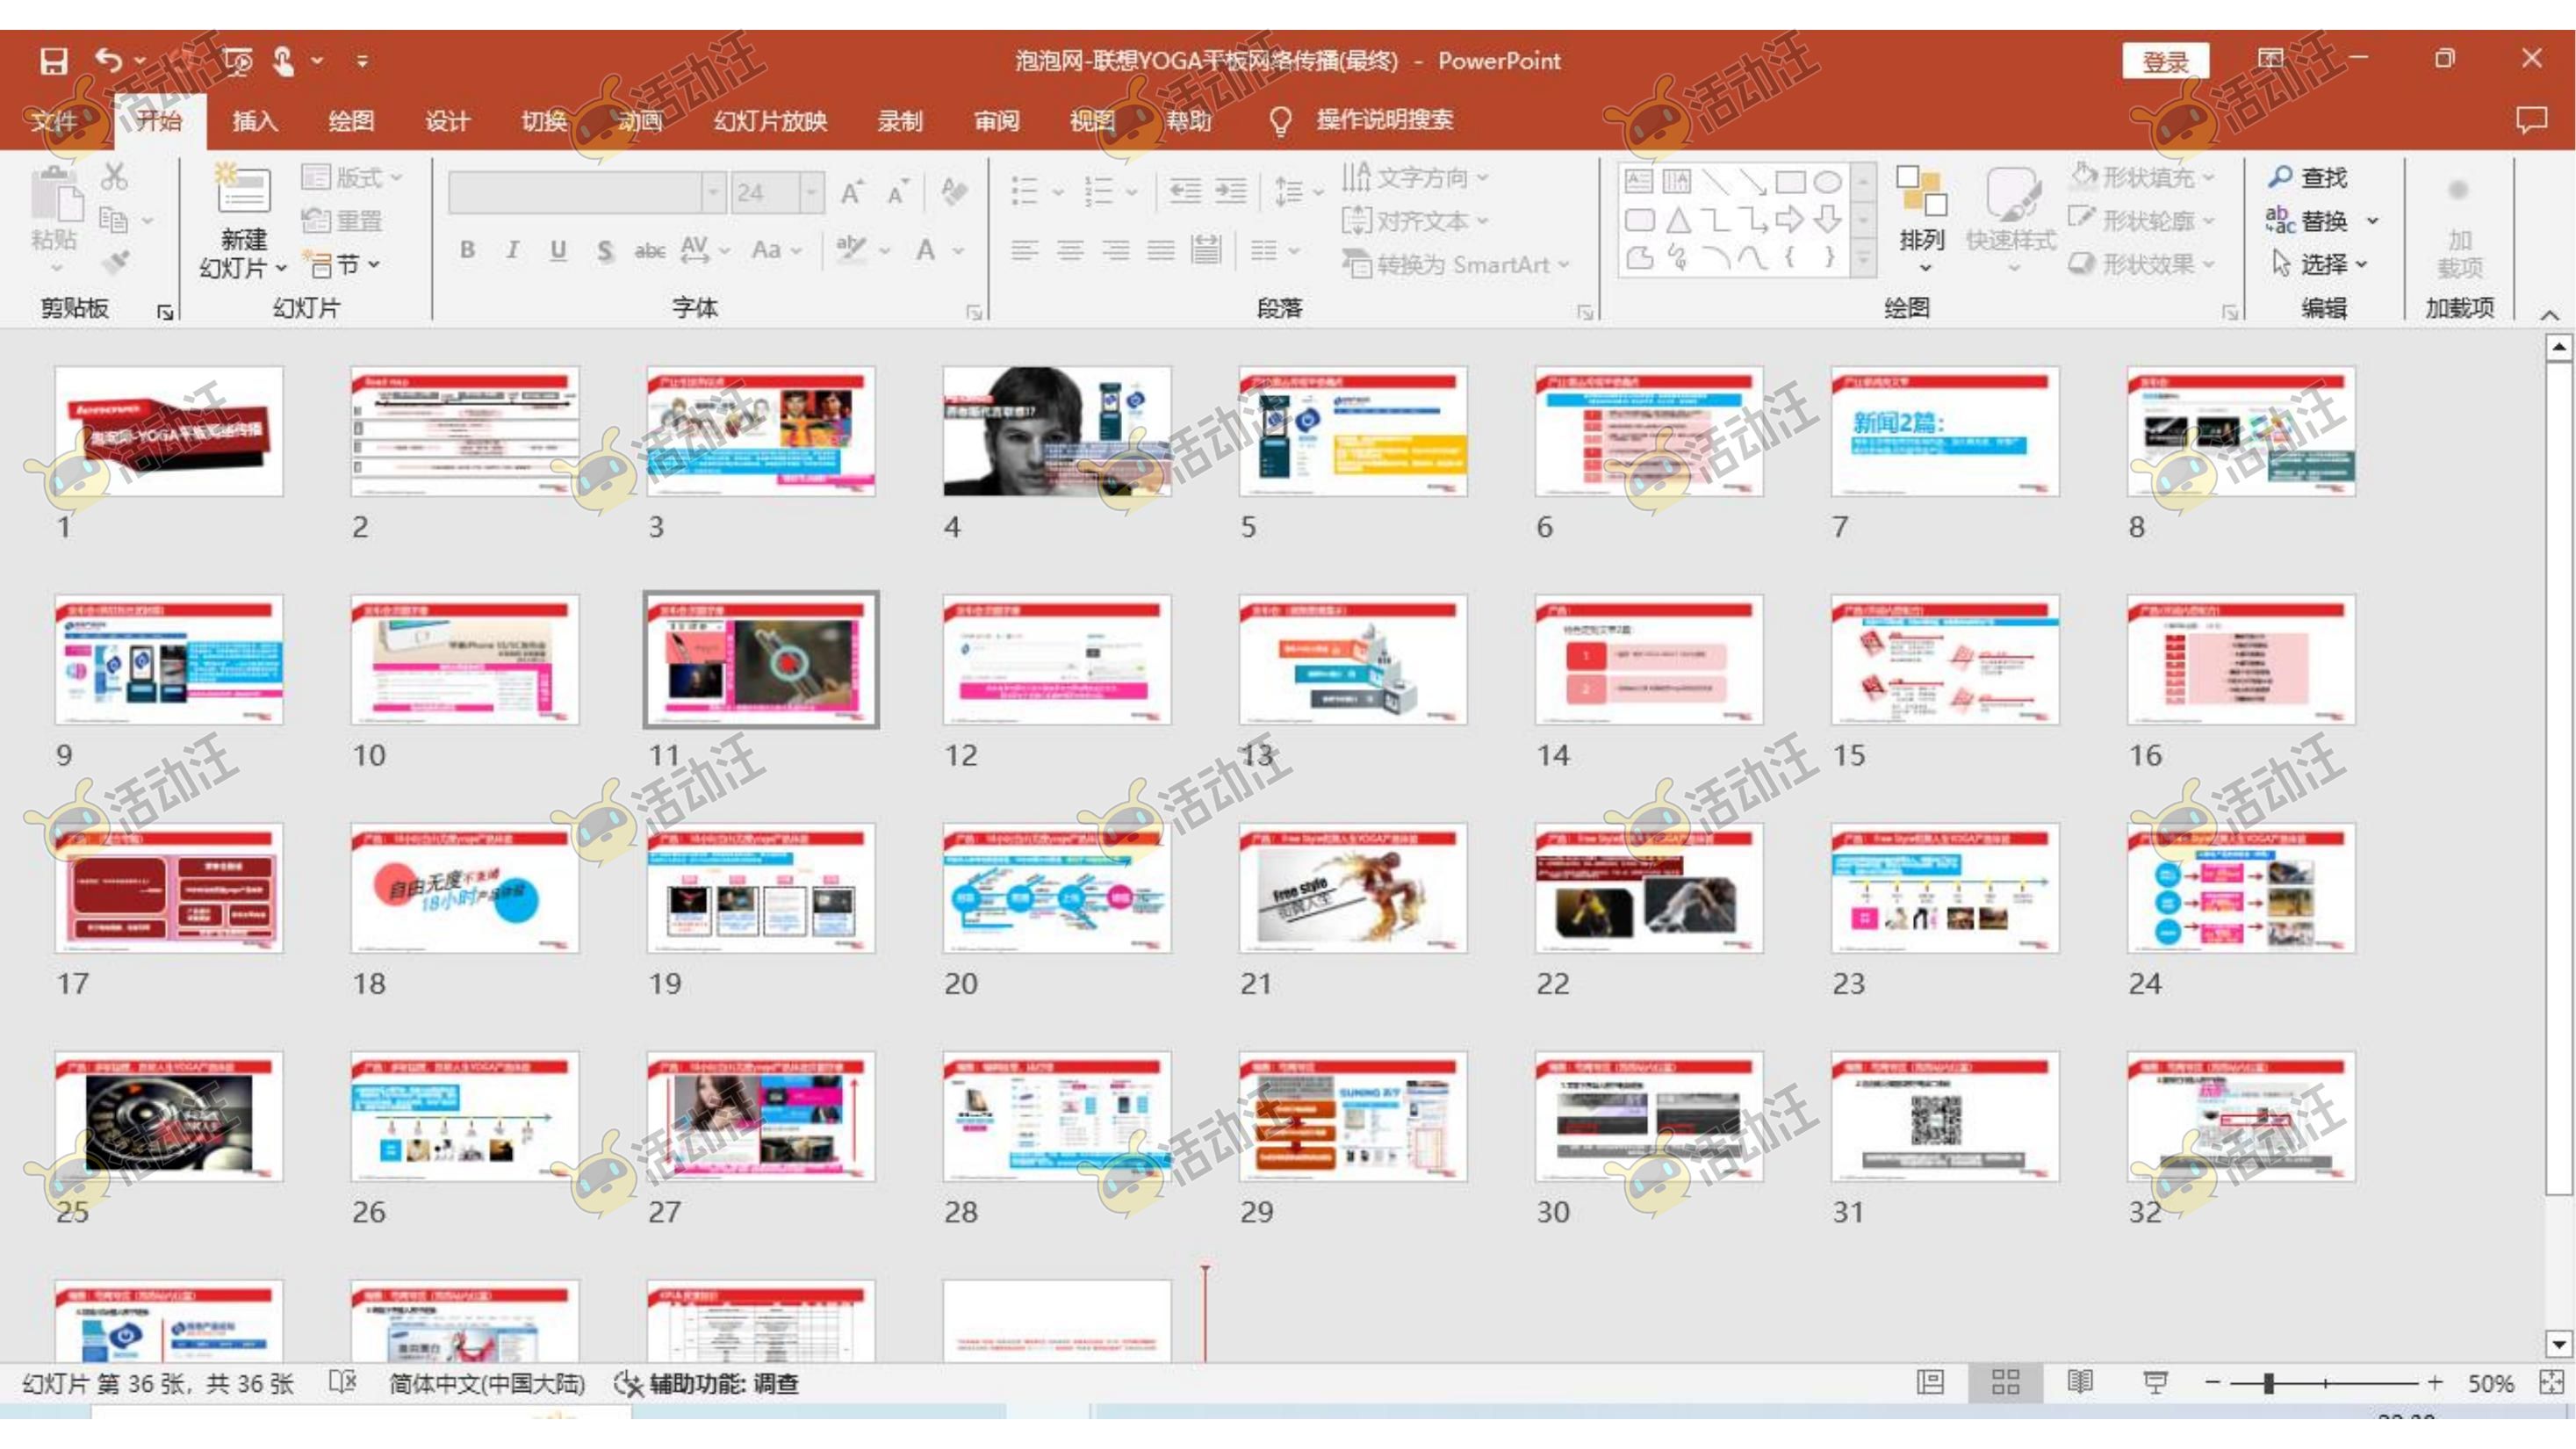Open the File (文件) tab

[x=53, y=121]
